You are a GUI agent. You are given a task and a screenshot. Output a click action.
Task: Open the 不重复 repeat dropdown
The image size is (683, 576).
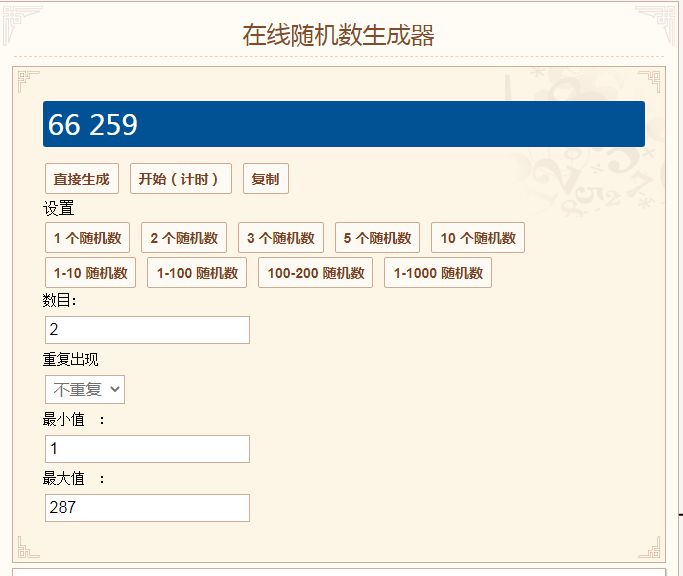(85, 390)
